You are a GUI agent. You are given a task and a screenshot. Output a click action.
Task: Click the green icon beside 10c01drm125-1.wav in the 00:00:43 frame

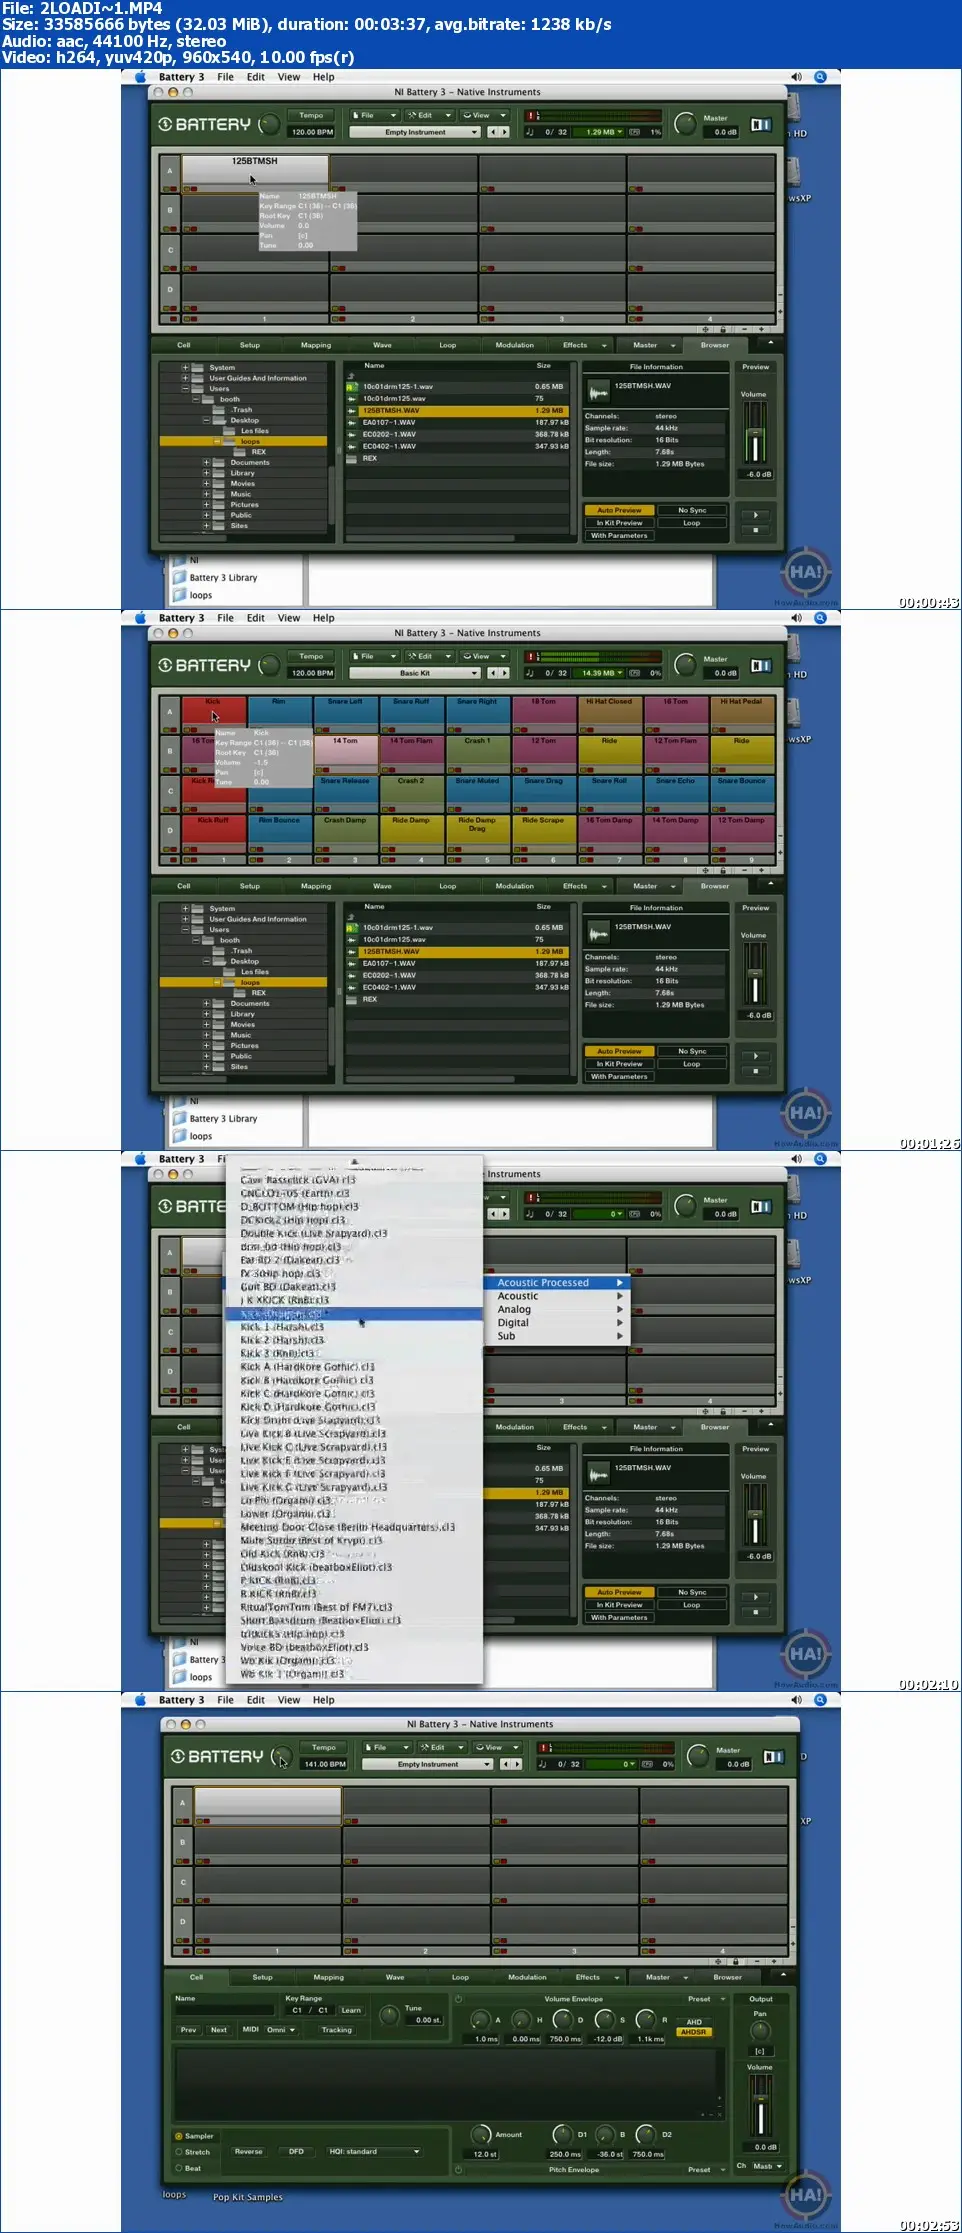click(x=351, y=387)
